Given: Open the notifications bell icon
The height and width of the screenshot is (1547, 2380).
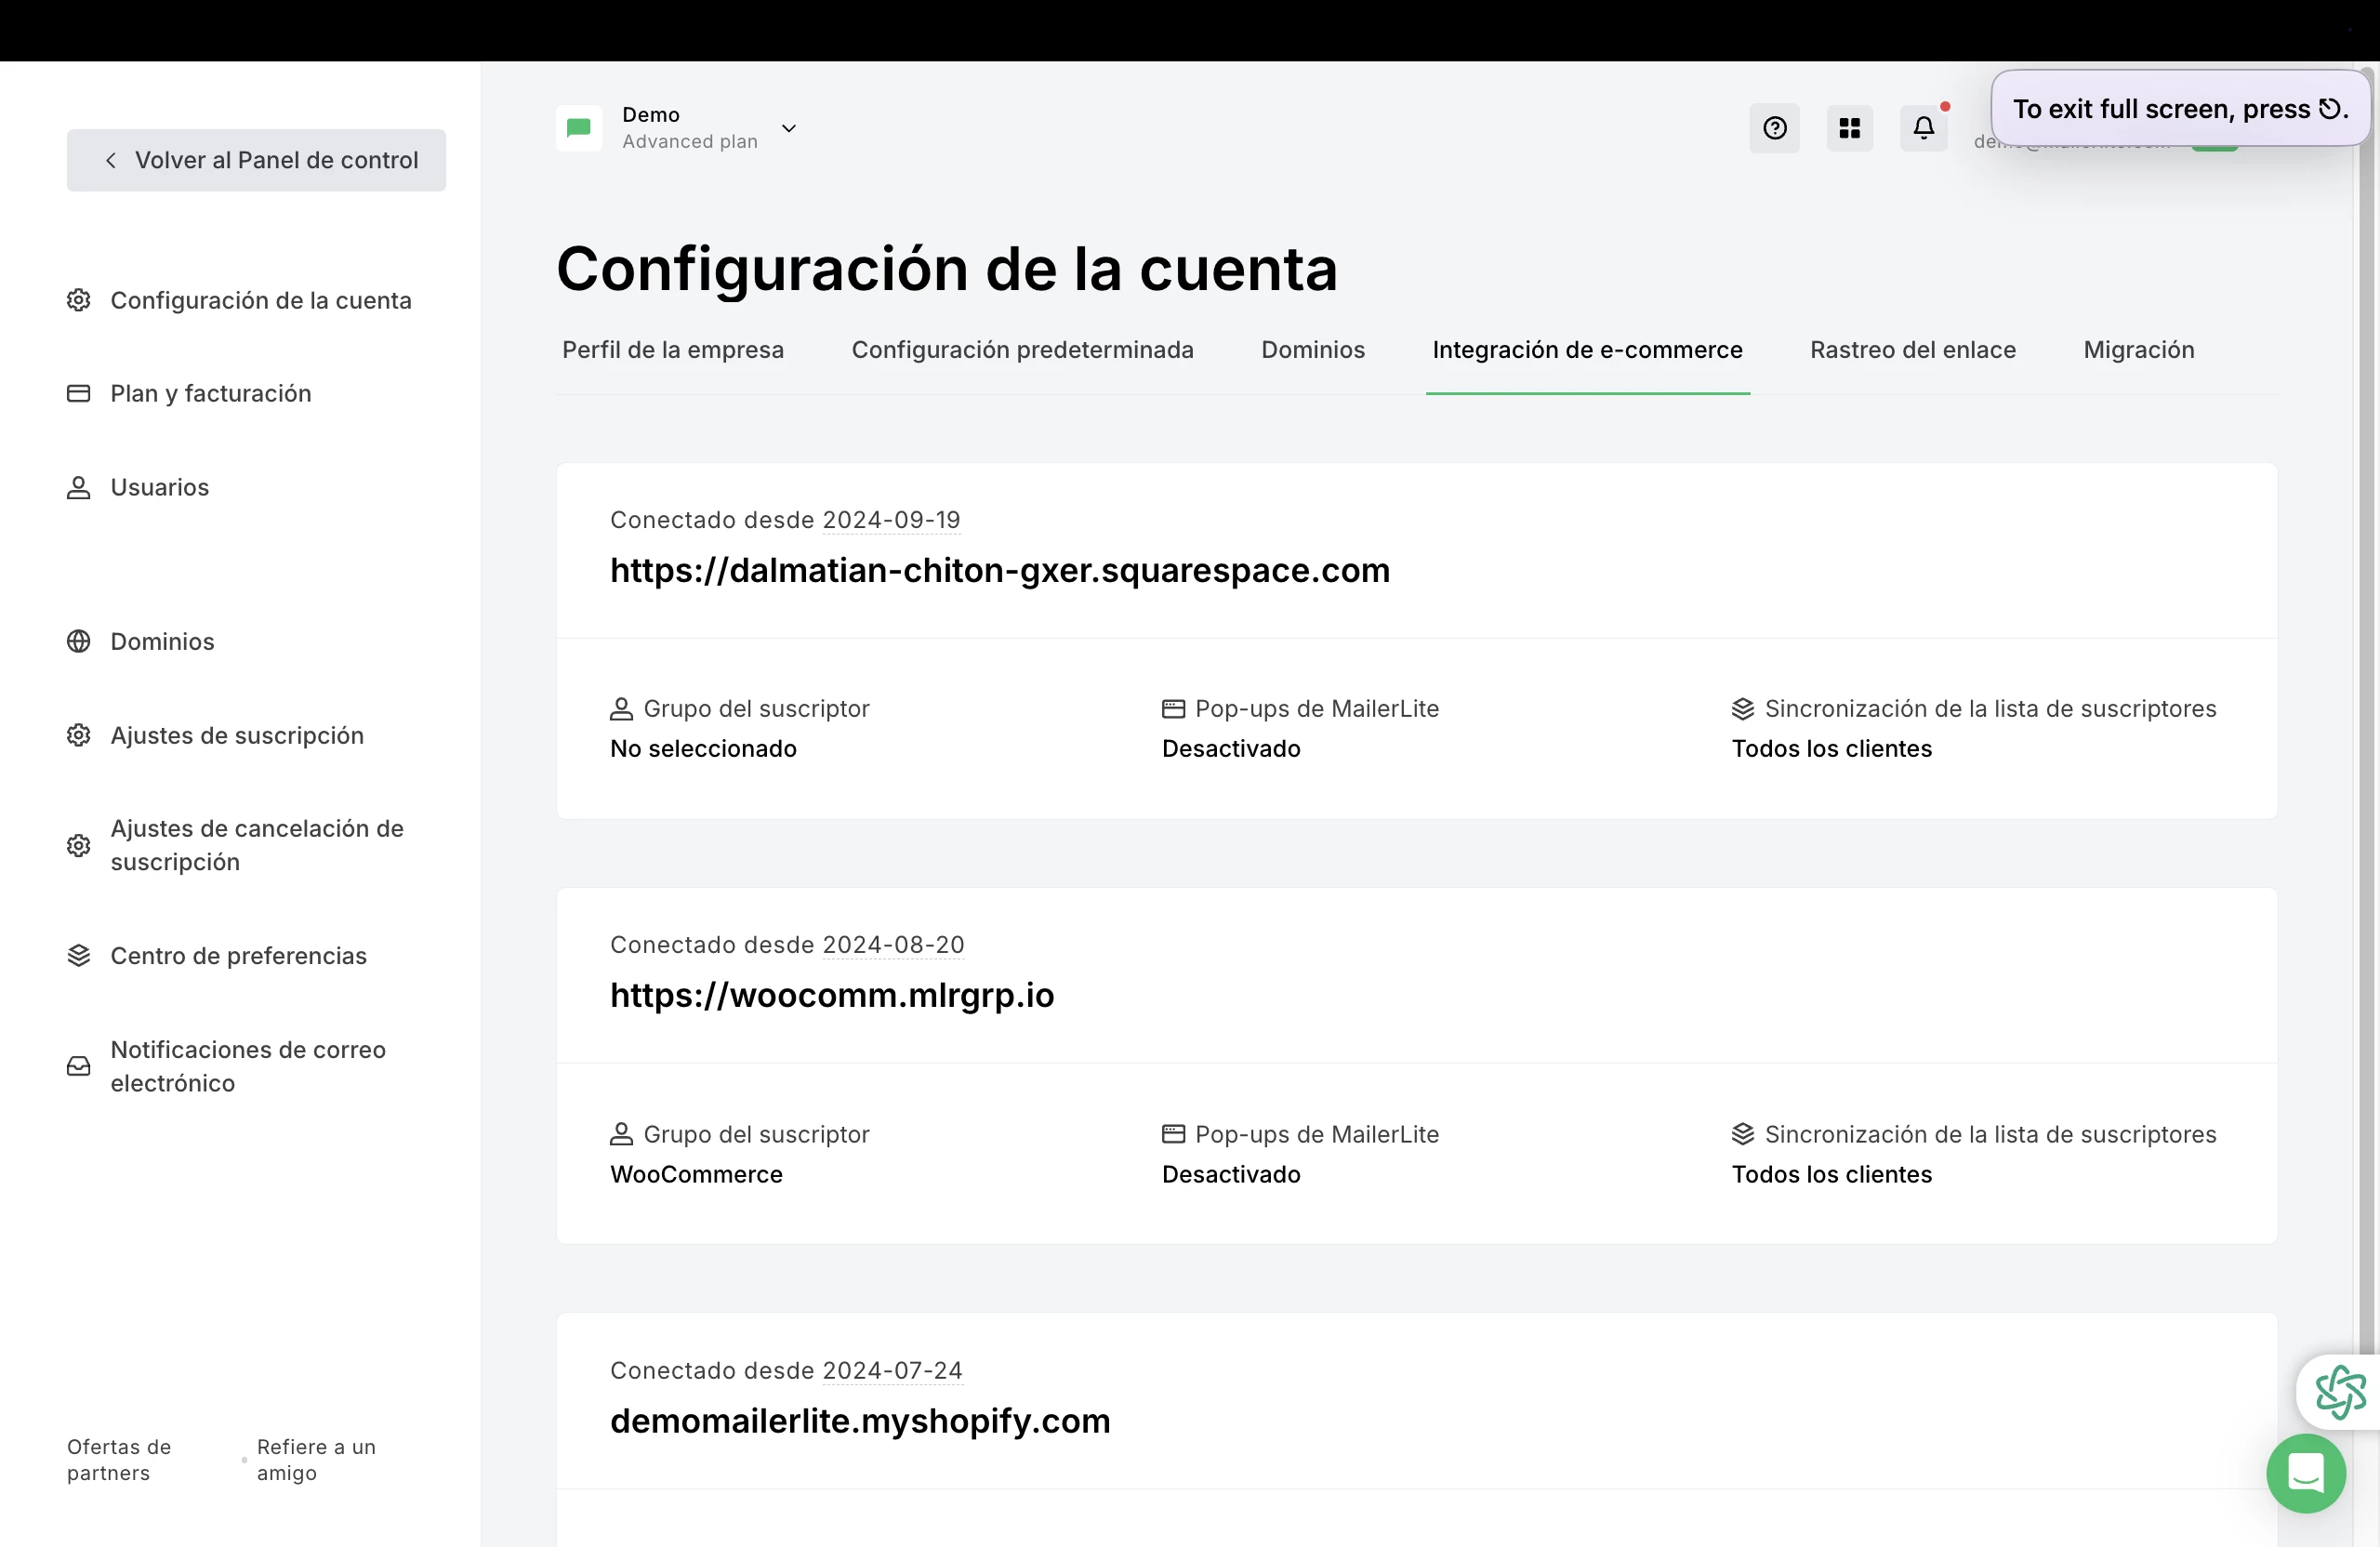Looking at the screenshot, I should [1923, 128].
